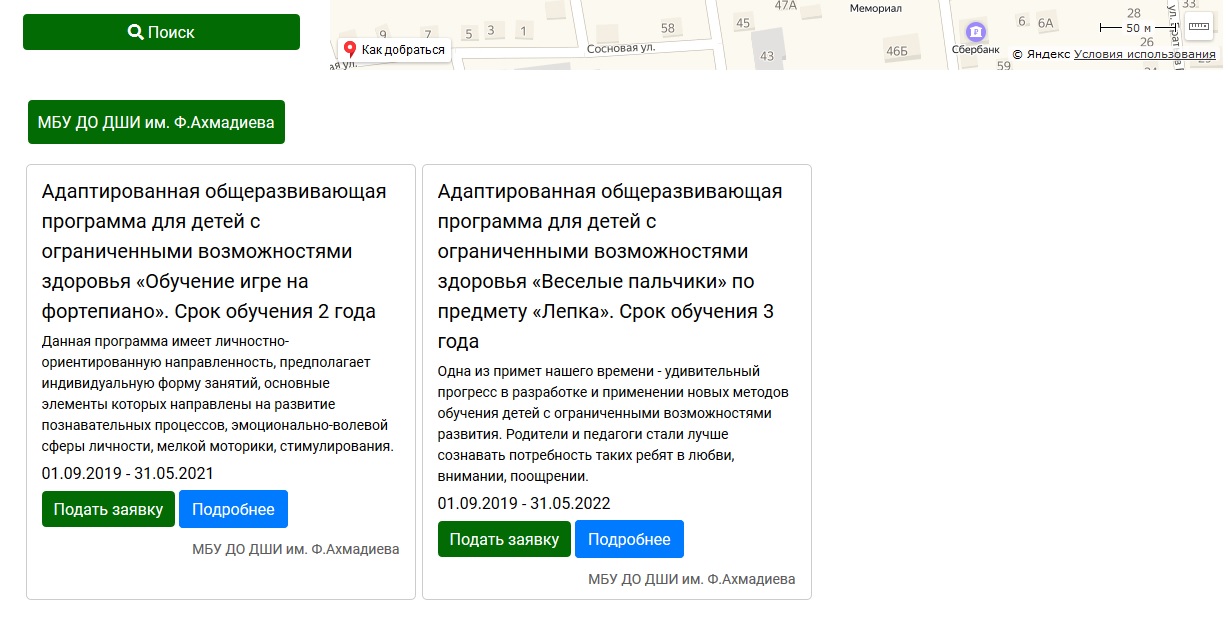The height and width of the screenshot is (619, 1230).
Task: Select building 43 on the map
Action: tap(767, 56)
